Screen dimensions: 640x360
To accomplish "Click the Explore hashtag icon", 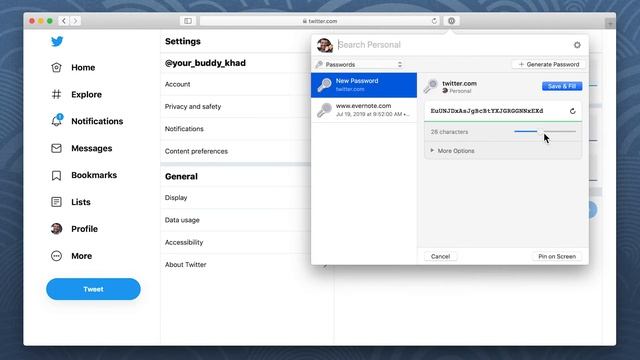I will (x=56, y=94).
